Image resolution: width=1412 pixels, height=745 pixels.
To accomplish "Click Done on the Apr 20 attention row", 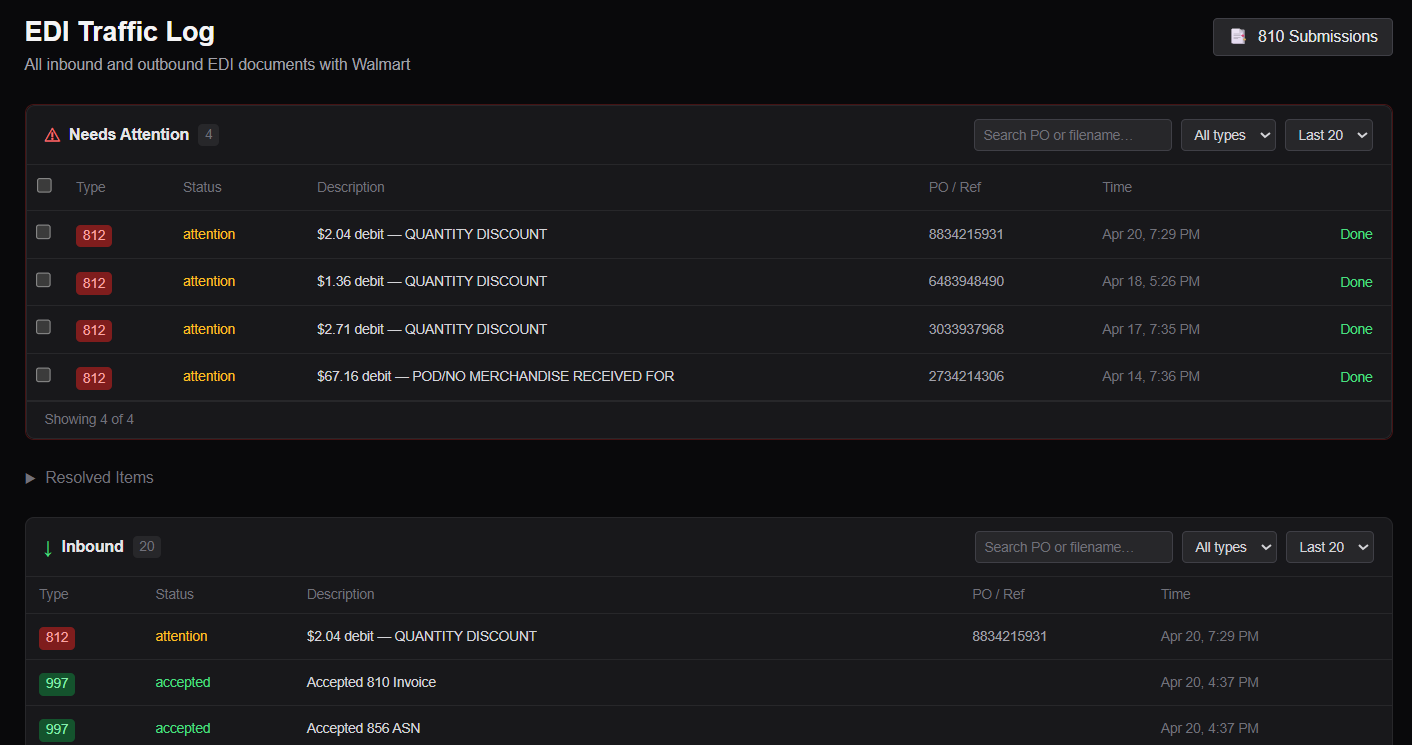I will [1356, 233].
